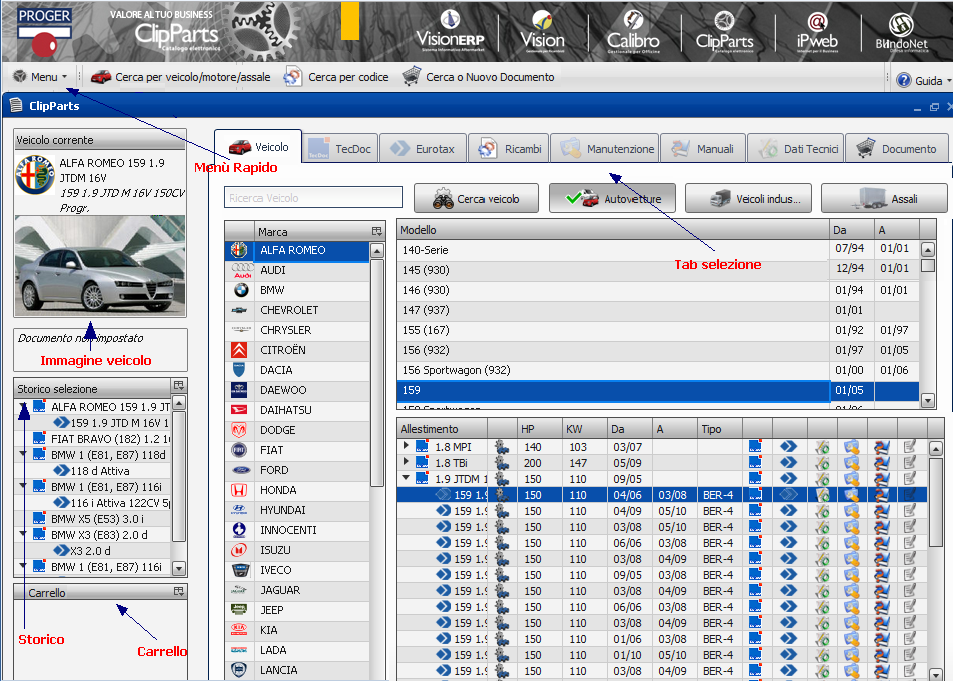Image resolution: width=953 pixels, height=681 pixels.
Task: Select the Veicolo tab
Action: pos(258,147)
